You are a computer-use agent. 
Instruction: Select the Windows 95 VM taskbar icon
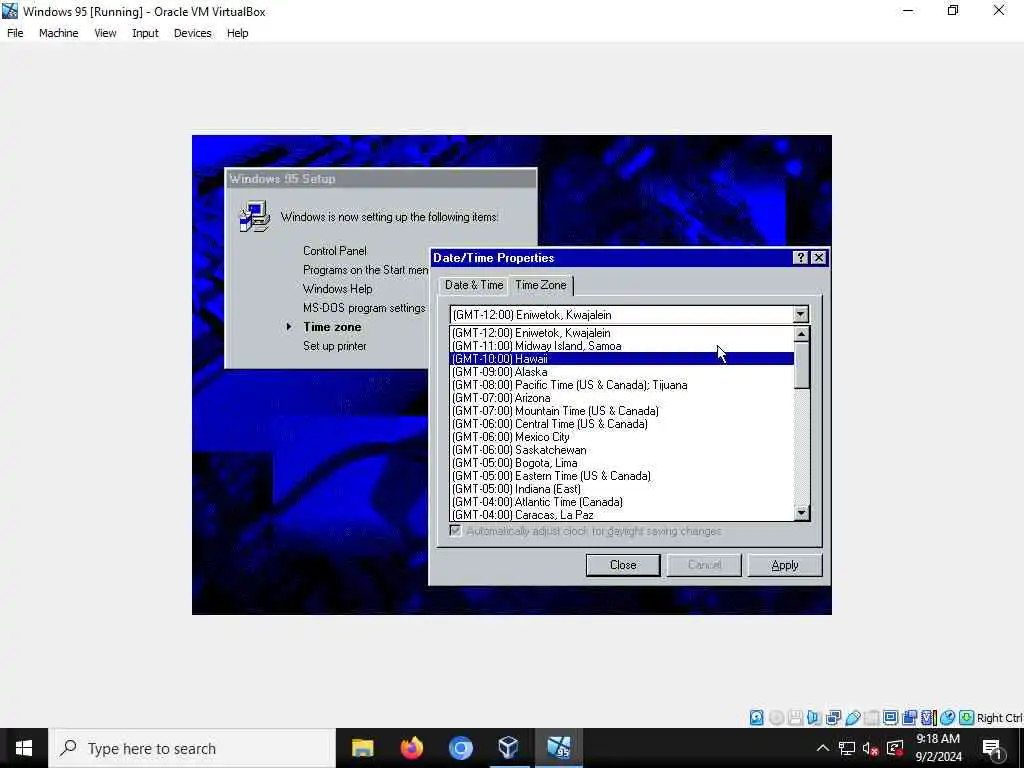coord(558,748)
